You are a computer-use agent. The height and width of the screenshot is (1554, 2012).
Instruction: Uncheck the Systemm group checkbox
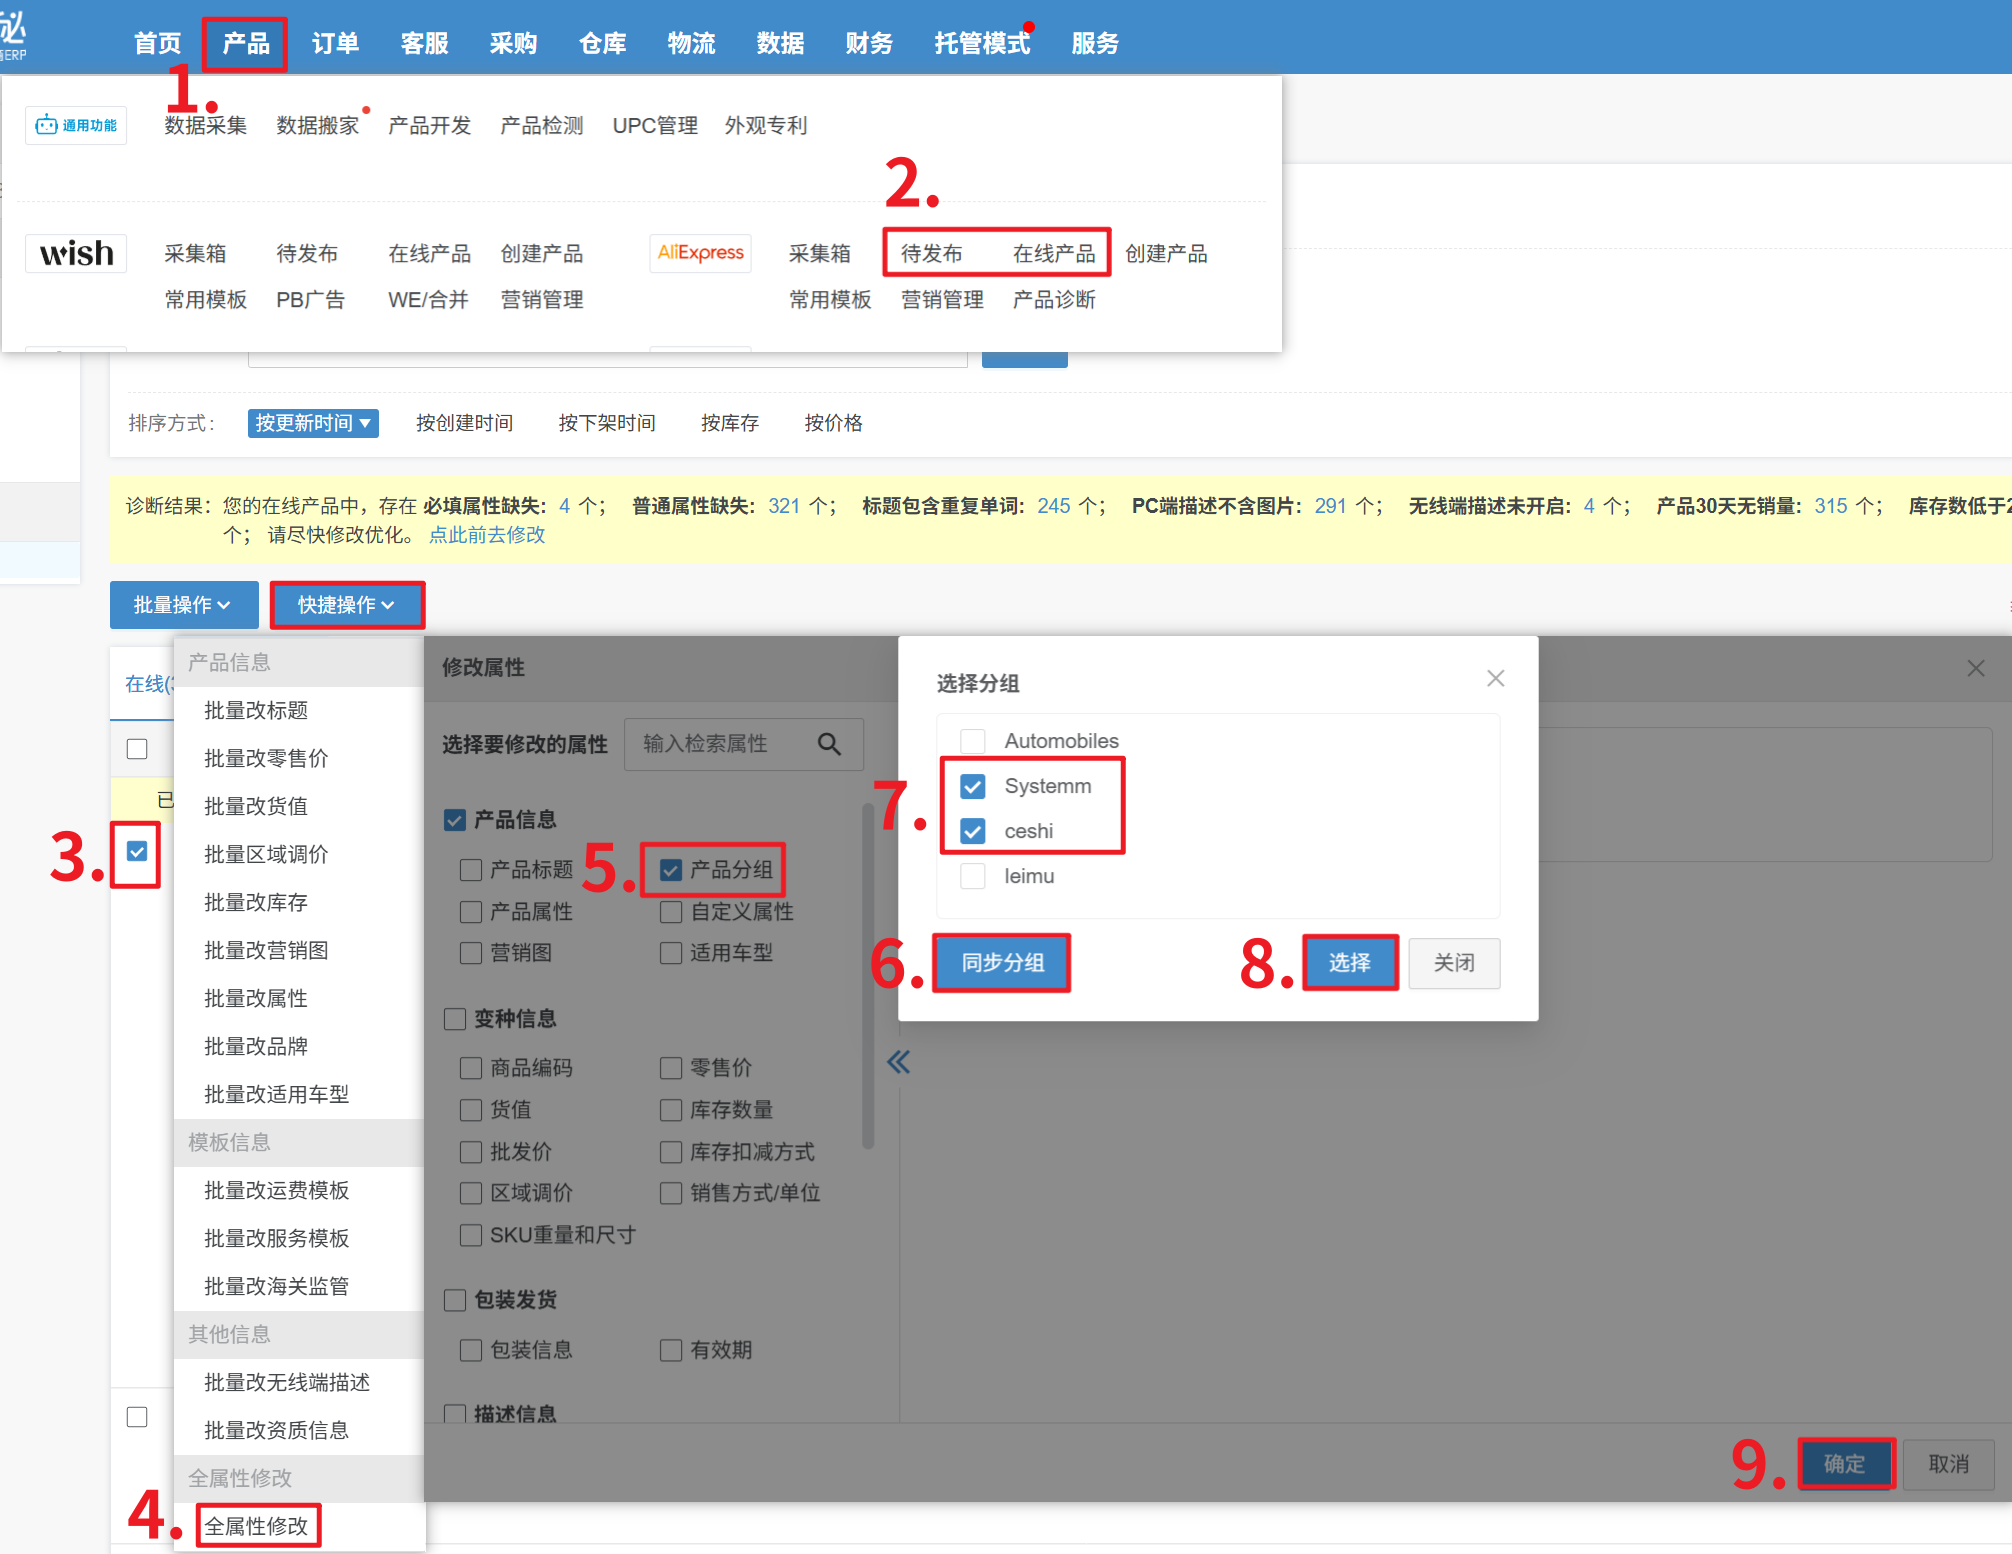tap(972, 787)
